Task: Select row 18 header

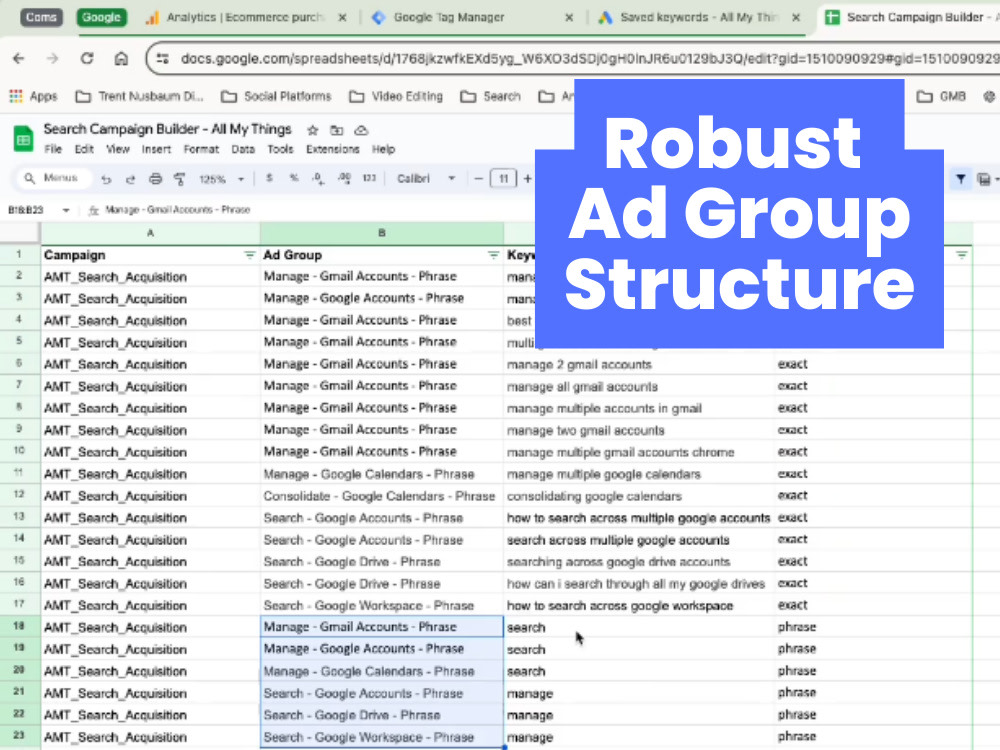Action: click(x=19, y=627)
